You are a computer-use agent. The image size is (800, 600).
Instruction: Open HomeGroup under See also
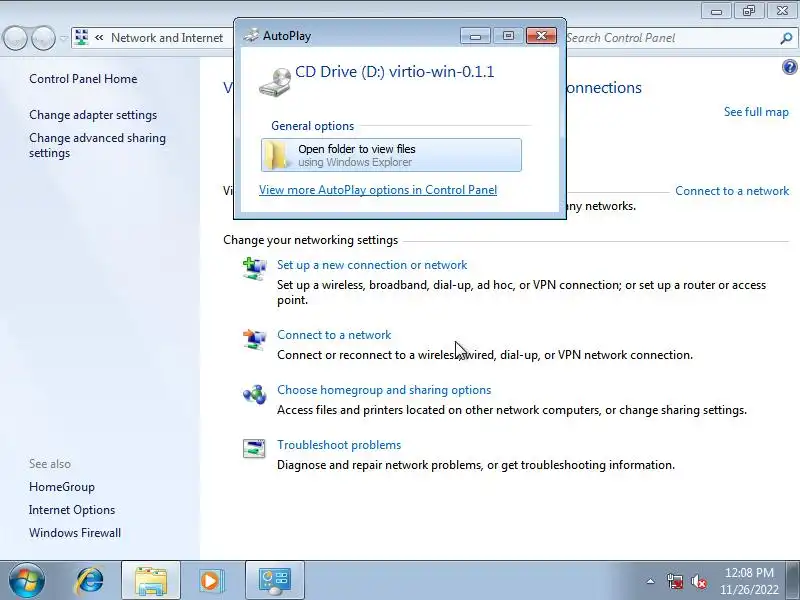pyautogui.click(x=62, y=487)
